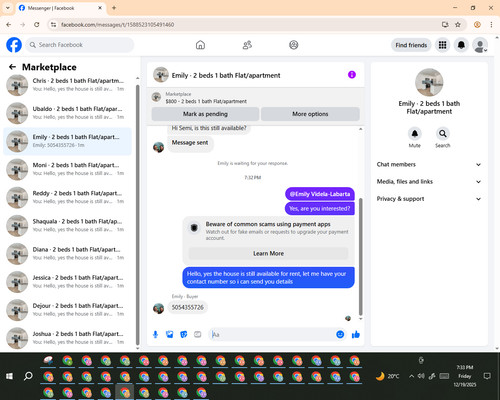Click the browser address bar URL

[117, 25]
